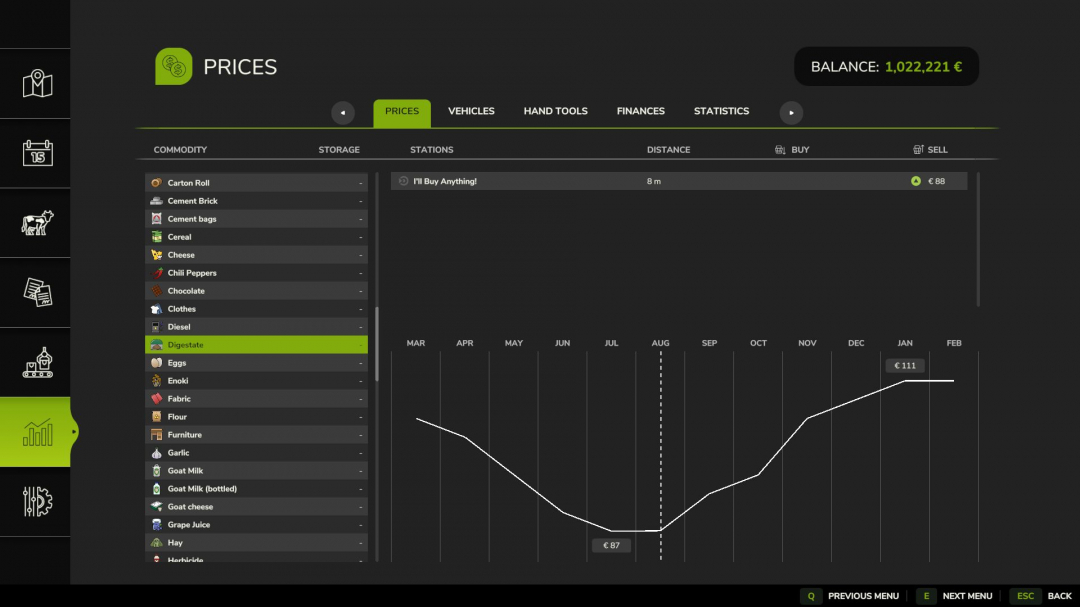Click the Sell column icon header
Viewport: 1080px width, 607px height.
(918, 149)
